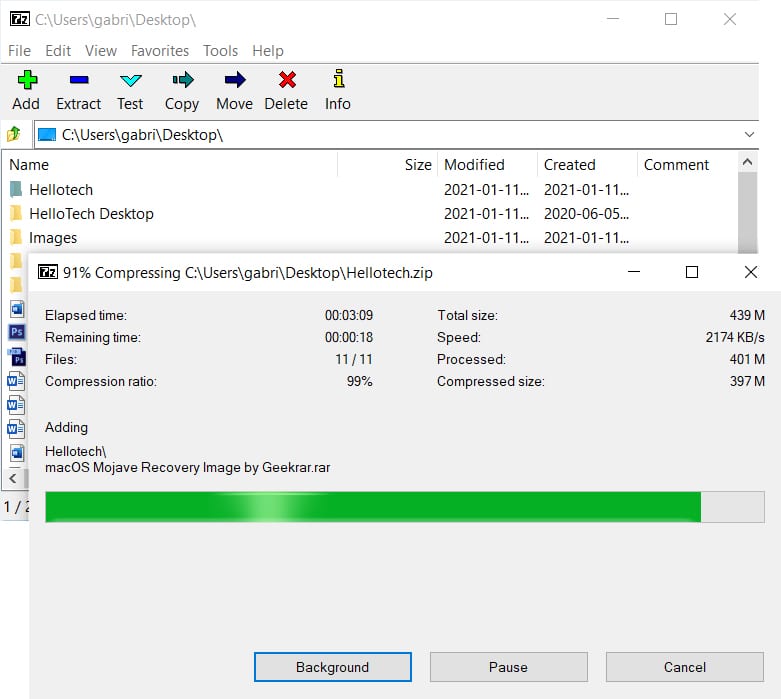Click the Files count 11 / 11
781x699 pixels.
pos(354,359)
